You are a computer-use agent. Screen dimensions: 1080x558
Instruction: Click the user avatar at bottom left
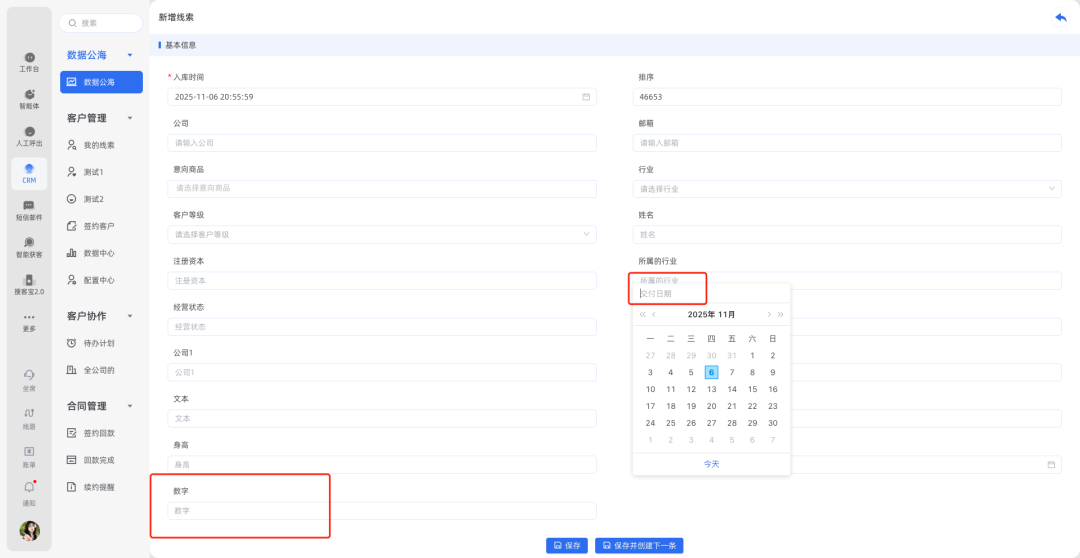(30, 531)
